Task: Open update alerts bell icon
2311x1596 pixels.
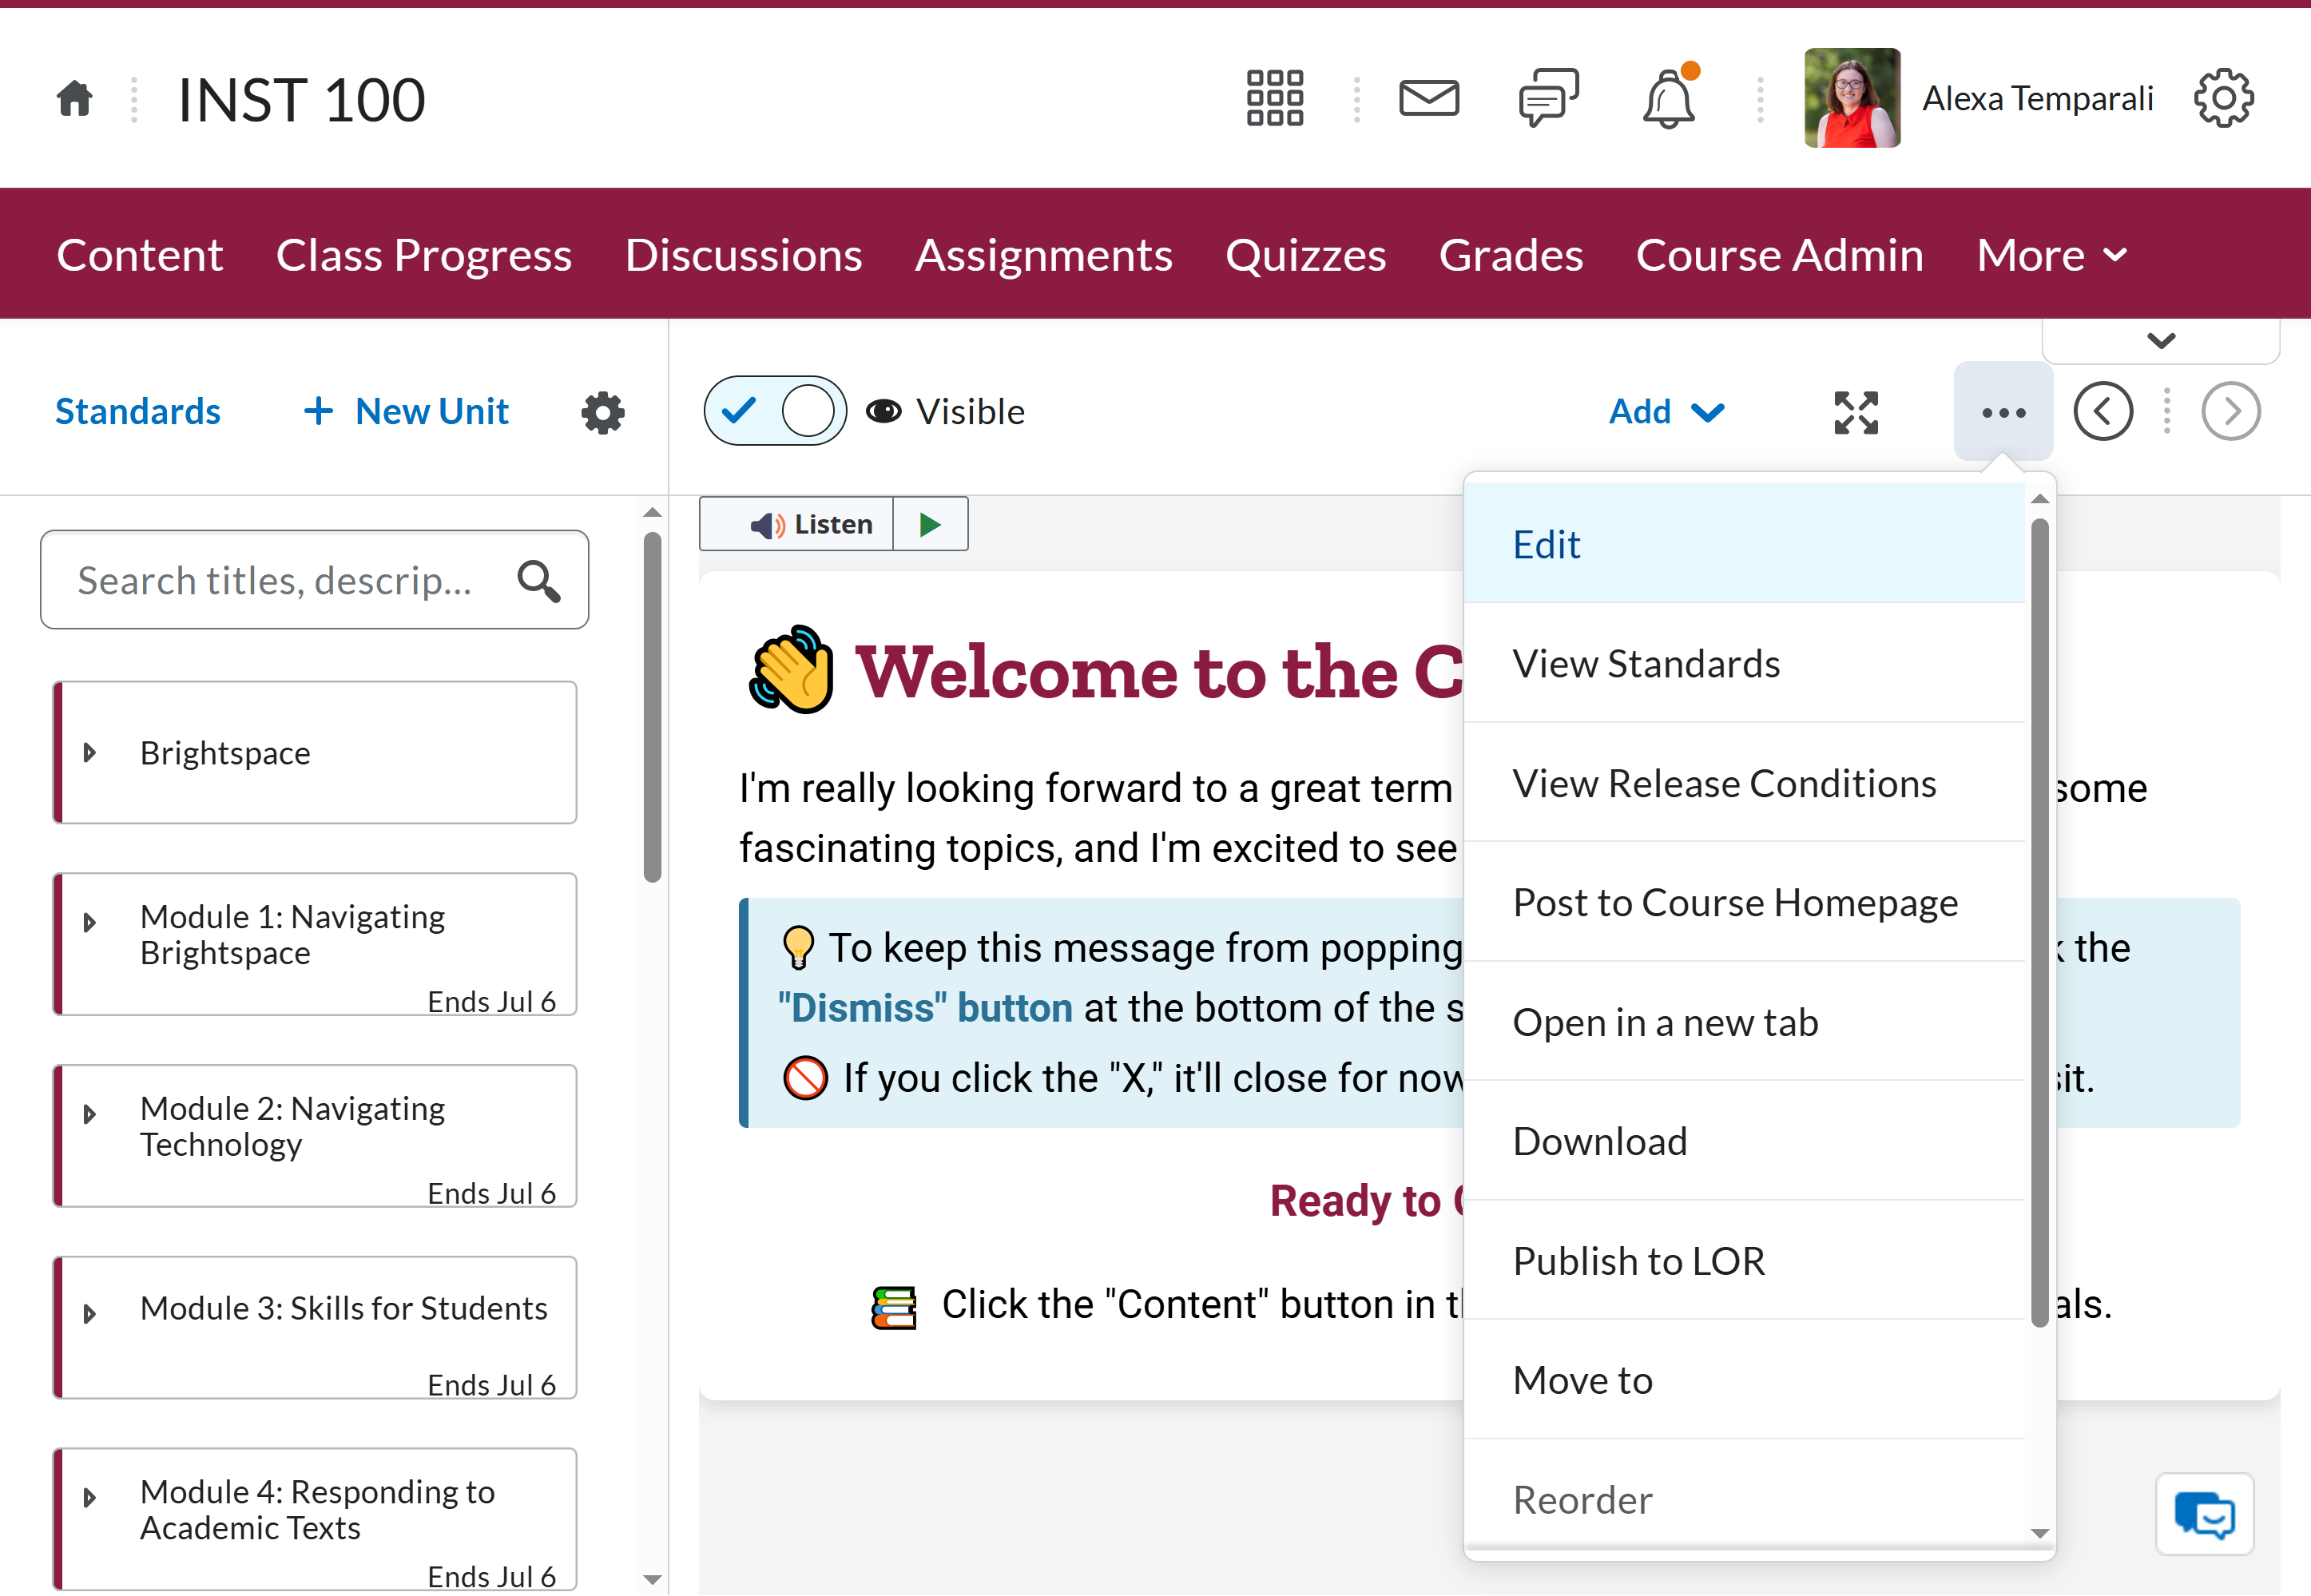Action: tap(1669, 98)
